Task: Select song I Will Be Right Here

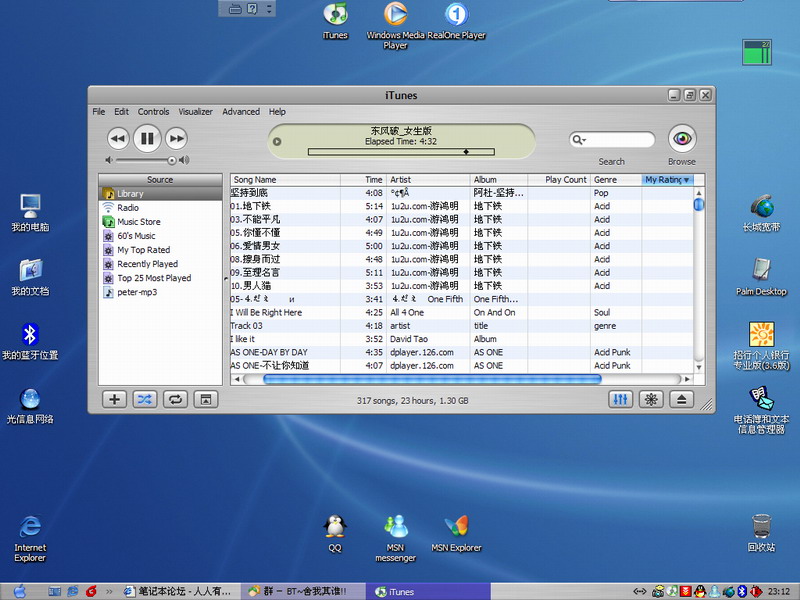Action: point(462,312)
